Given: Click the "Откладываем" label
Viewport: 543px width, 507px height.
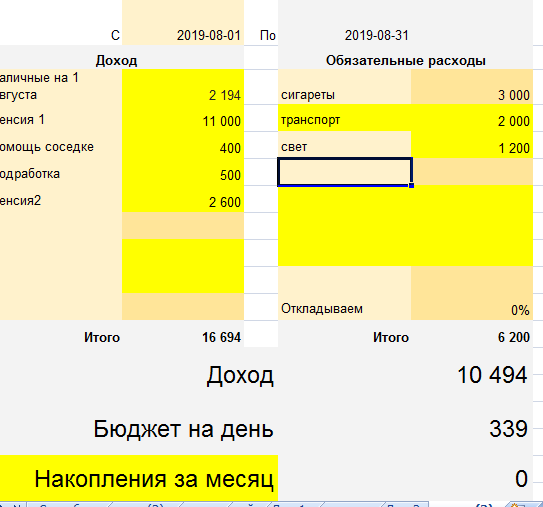Looking at the screenshot, I should click(322, 309).
